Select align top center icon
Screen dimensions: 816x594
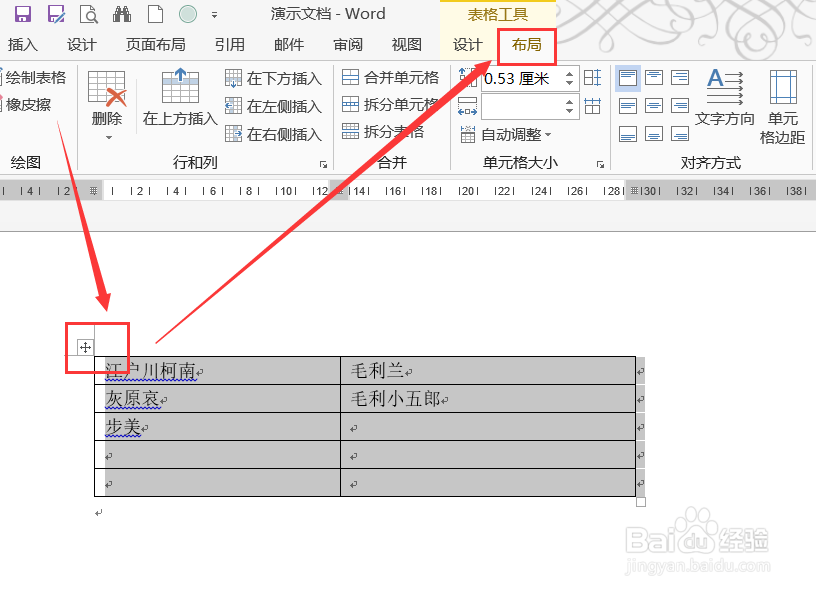(654, 78)
